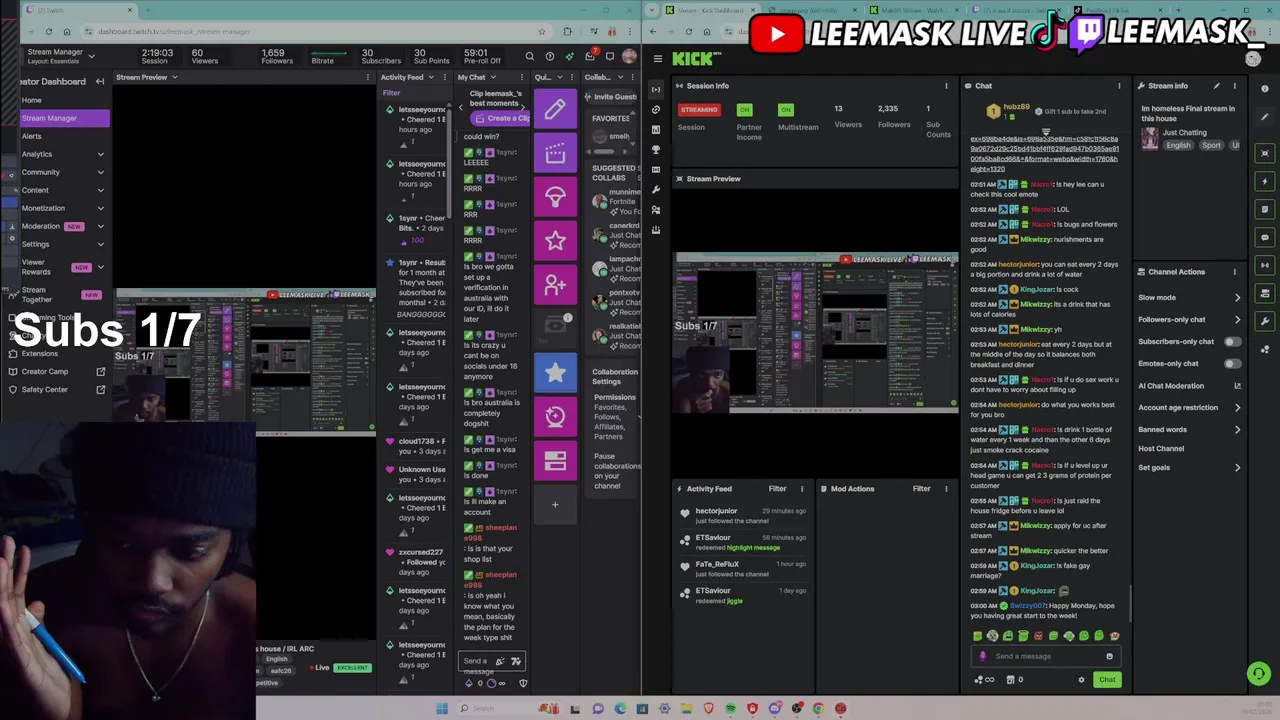Open Twitch notifications inbox with red badge
This screenshot has width=1280, height=720.
point(590,57)
